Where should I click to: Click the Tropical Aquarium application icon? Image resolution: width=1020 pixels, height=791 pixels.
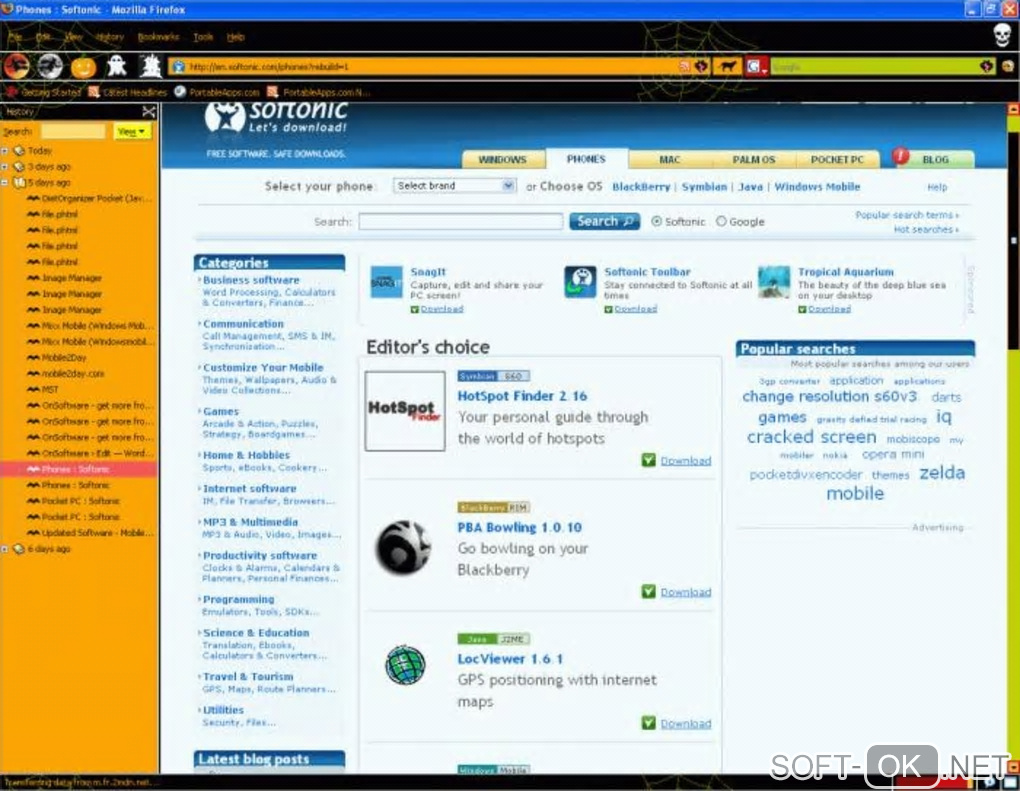click(774, 282)
